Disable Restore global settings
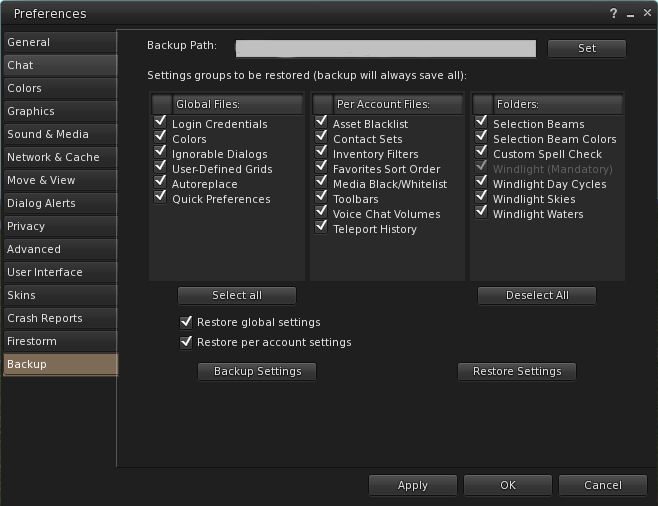Viewport: 658px width, 506px height. [x=186, y=322]
